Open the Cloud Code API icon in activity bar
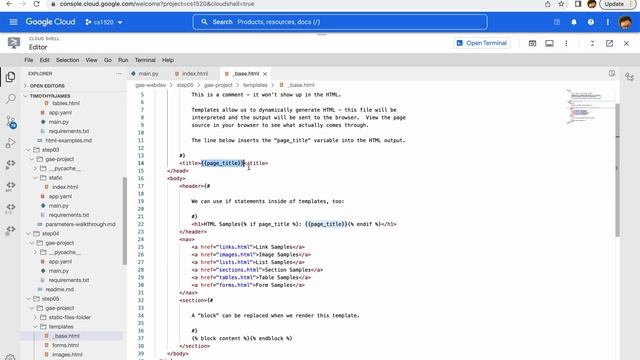 click(x=11, y=187)
